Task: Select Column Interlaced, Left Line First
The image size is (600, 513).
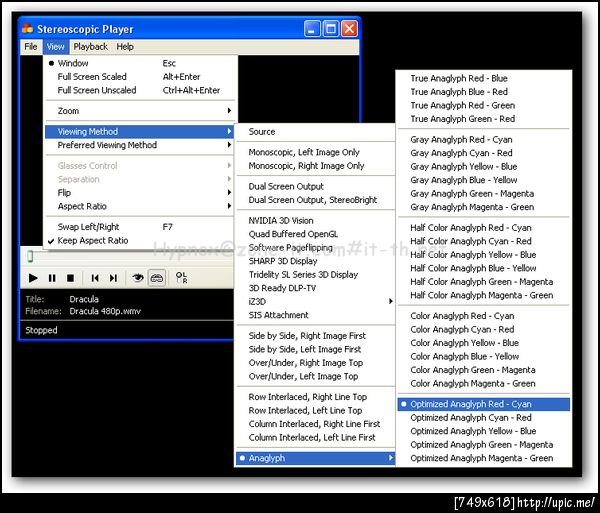Action: pyautogui.click(x=316, y=437)
